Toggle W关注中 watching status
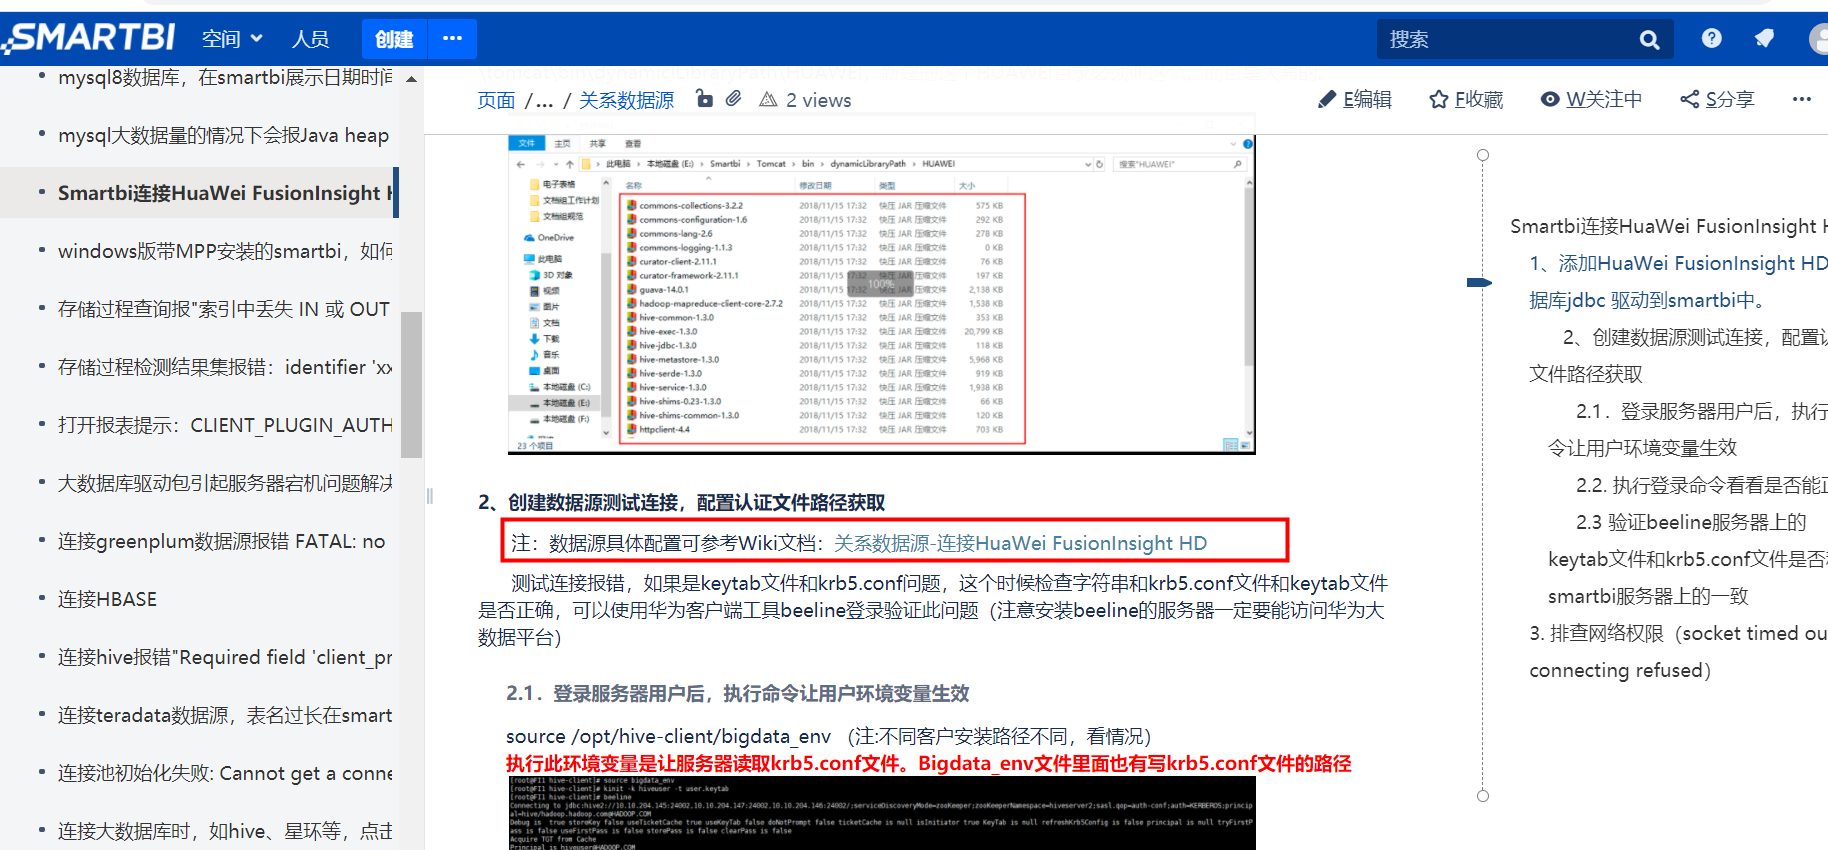This screenshot has width=1828, height=850. [1591, 99]
